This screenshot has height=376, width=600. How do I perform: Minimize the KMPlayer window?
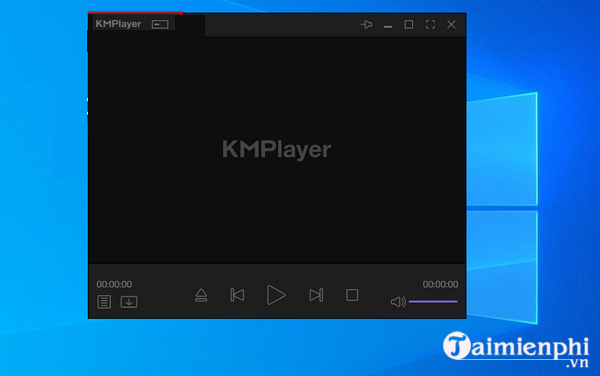pyautogui.click(x=388, y=26)
